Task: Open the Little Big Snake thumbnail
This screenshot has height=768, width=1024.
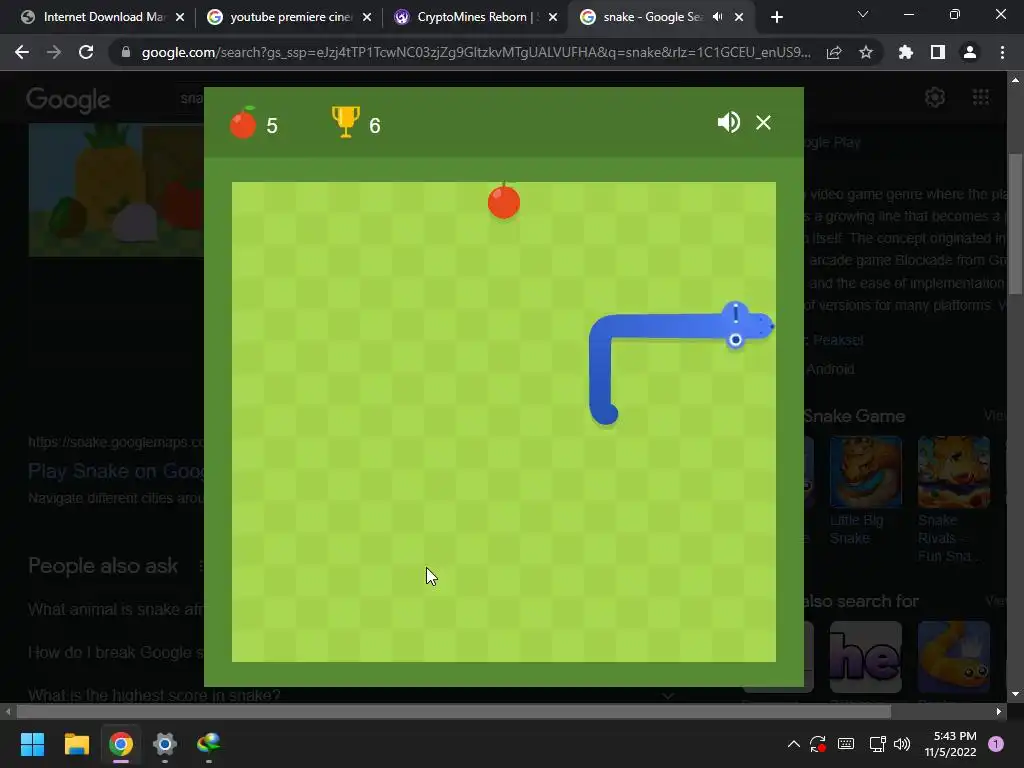Action: (x=865, y=472)
